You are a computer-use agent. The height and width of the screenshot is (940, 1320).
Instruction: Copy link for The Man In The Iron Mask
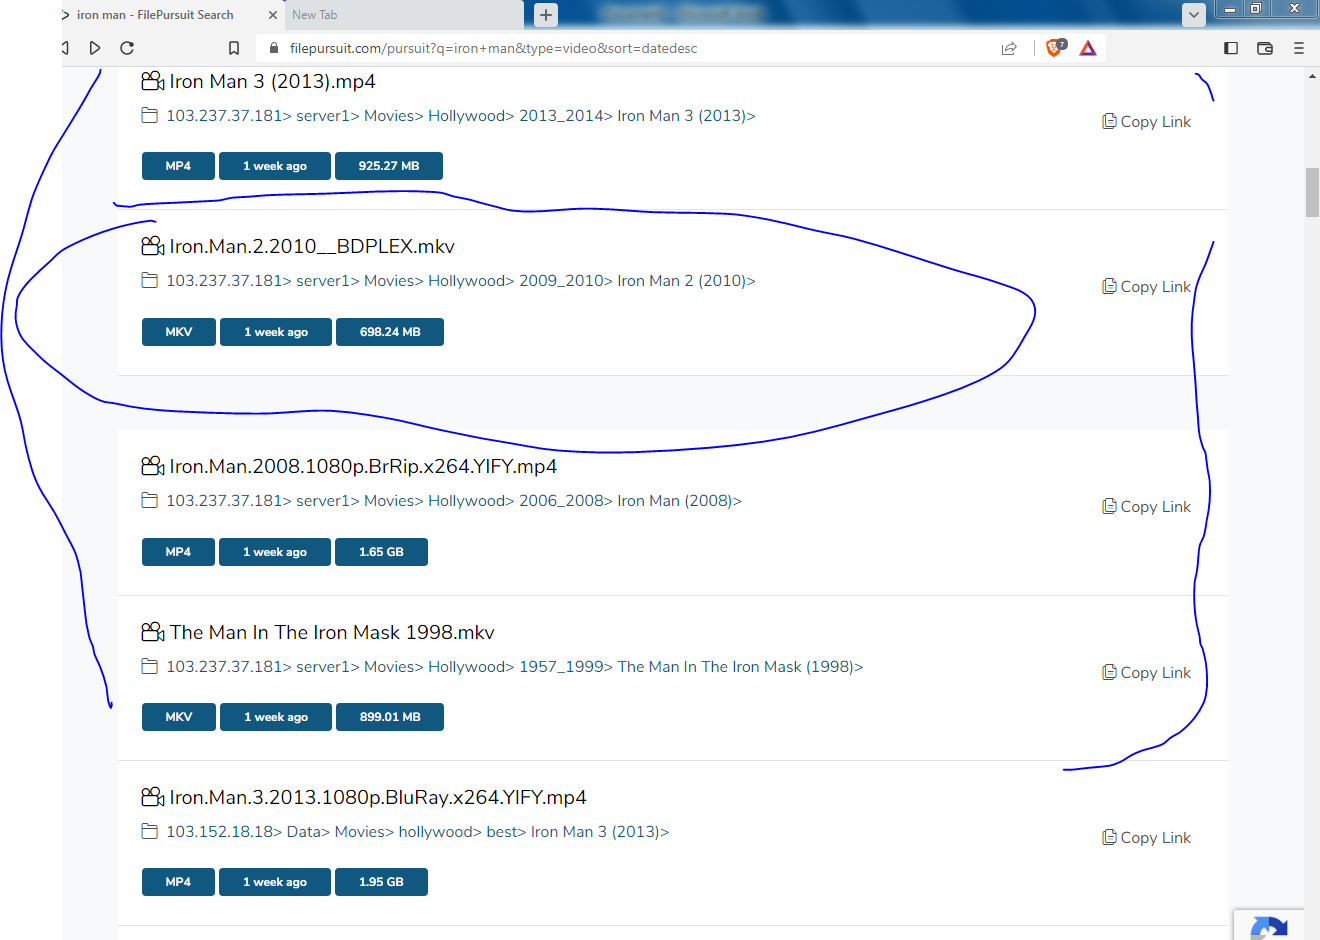pyautogui.click(x=1146, y=673)
